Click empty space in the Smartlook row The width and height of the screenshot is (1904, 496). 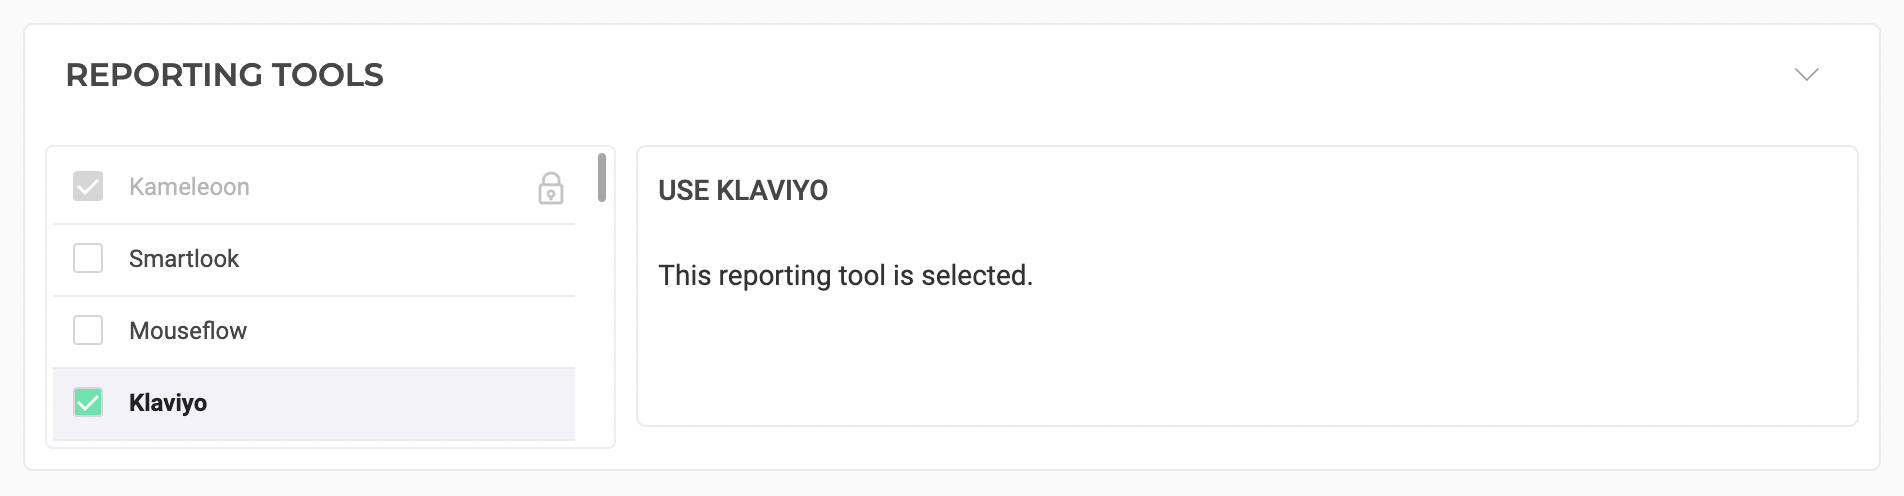point(400,259)
